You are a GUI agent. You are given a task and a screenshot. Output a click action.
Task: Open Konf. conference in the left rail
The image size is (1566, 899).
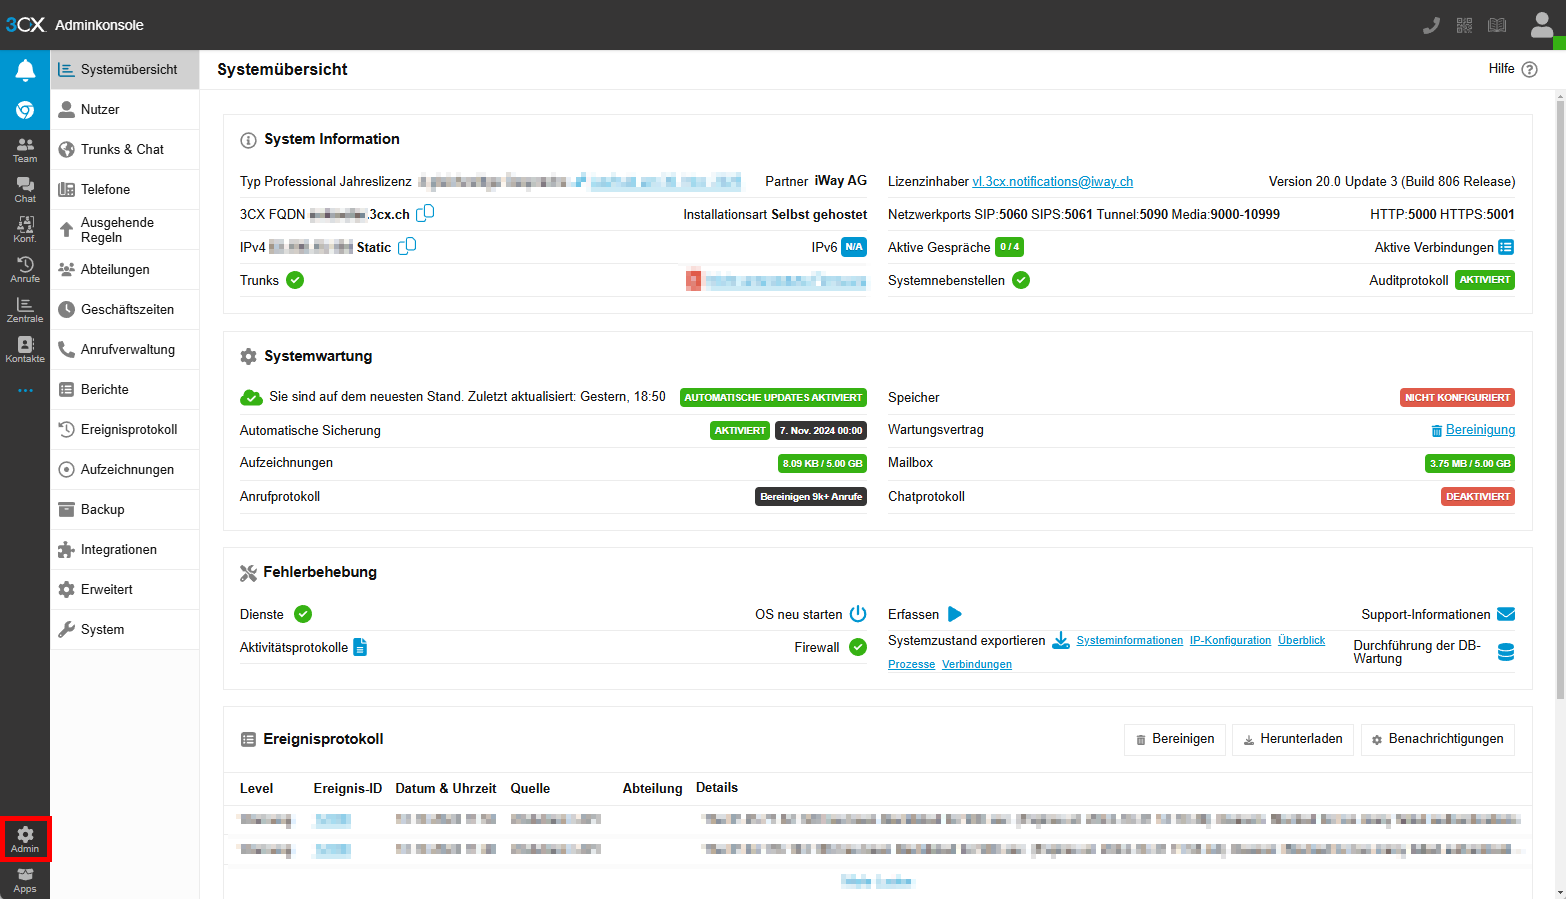point(25,230)
